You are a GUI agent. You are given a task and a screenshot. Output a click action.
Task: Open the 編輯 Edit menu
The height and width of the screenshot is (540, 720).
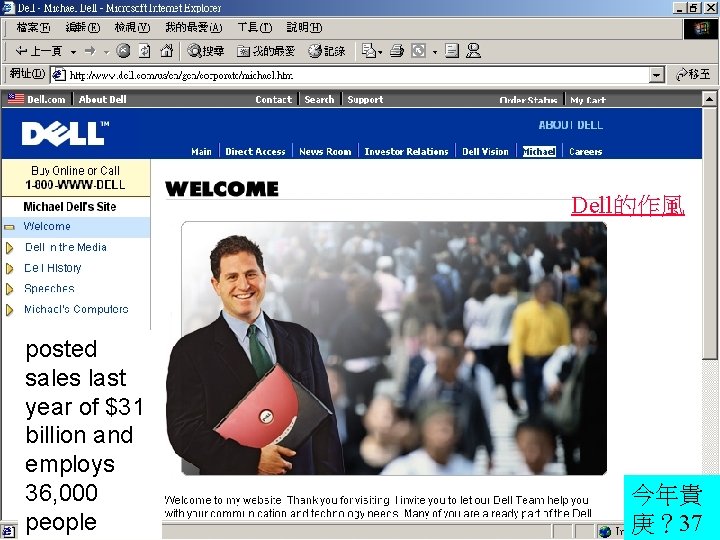(83, 28)
